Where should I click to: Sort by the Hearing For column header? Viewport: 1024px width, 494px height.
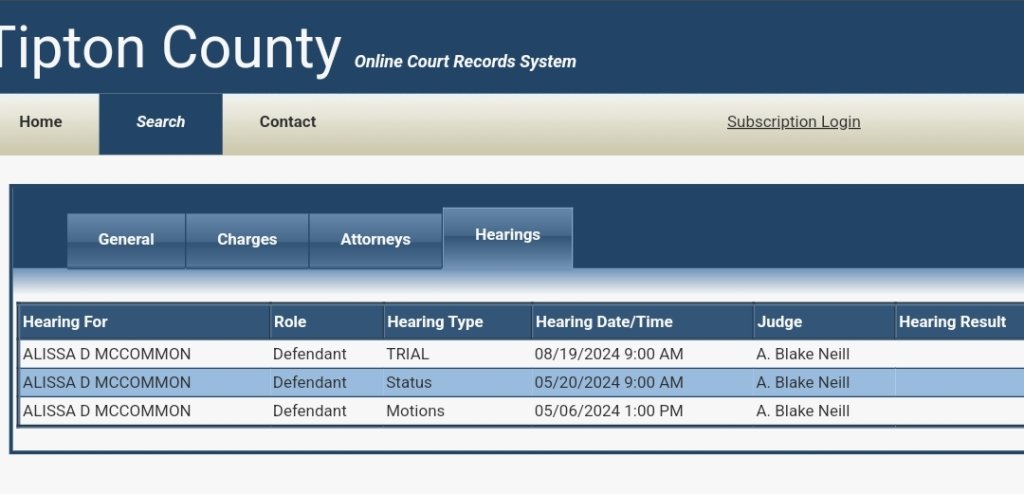point(65,322)
